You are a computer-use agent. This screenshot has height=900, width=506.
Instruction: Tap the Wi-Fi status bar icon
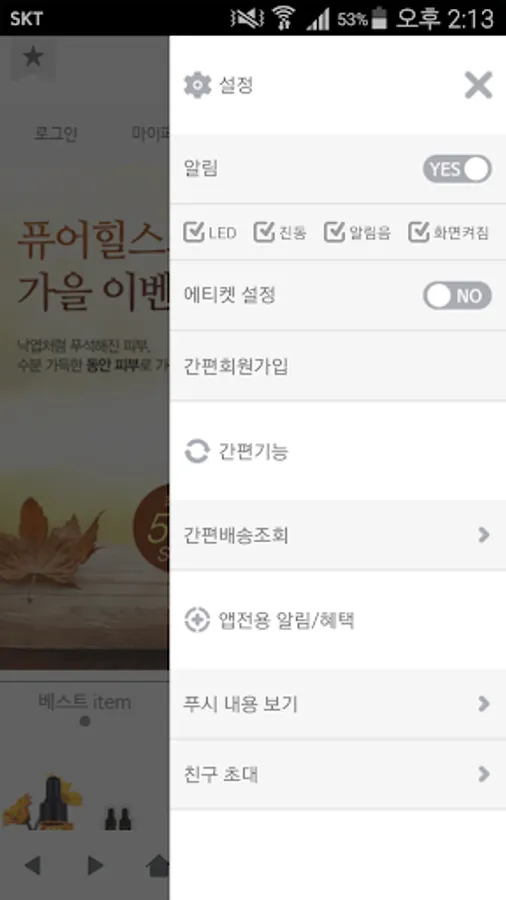click(283, 18)
